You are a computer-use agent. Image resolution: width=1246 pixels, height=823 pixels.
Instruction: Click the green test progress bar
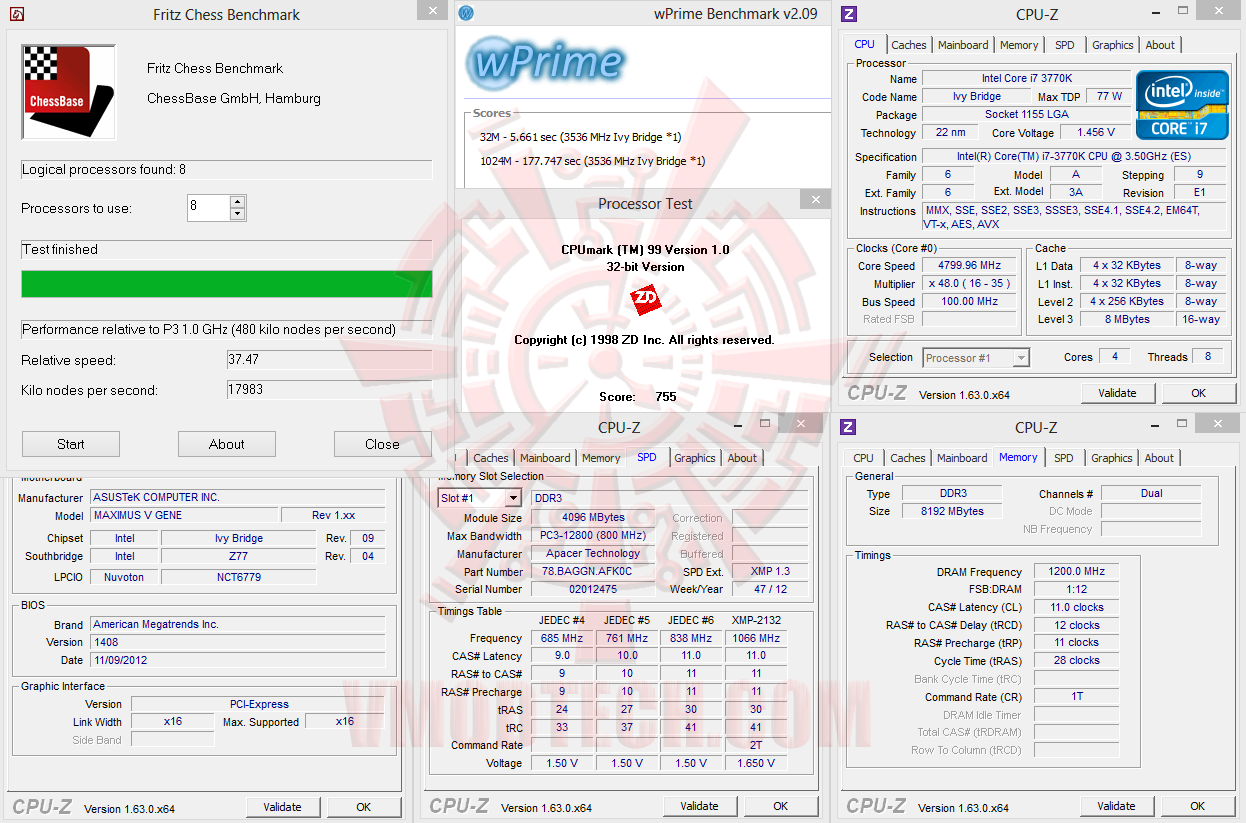tap(227, 284)
